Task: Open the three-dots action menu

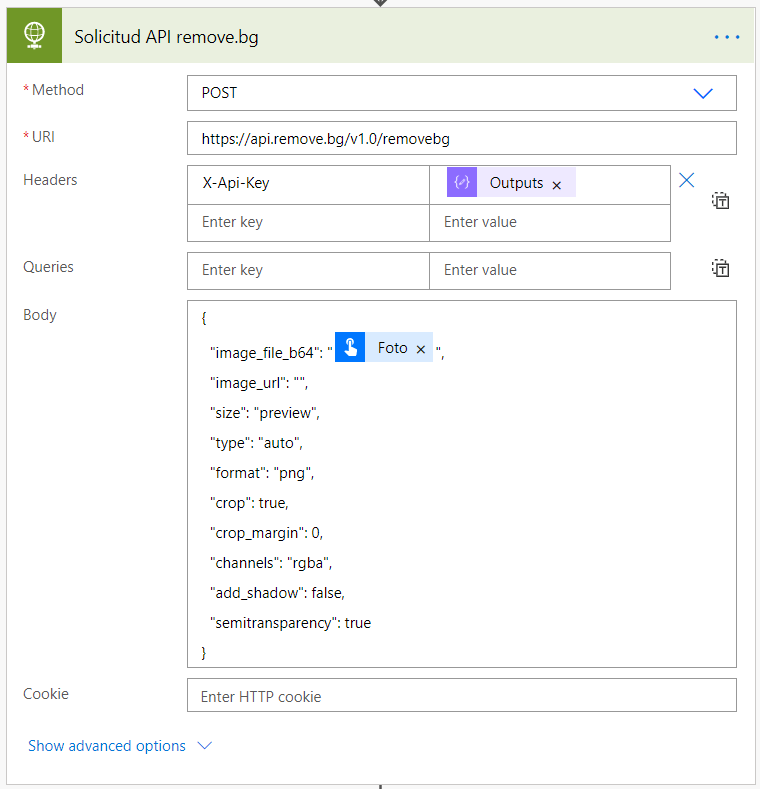Action: [727, 37]
